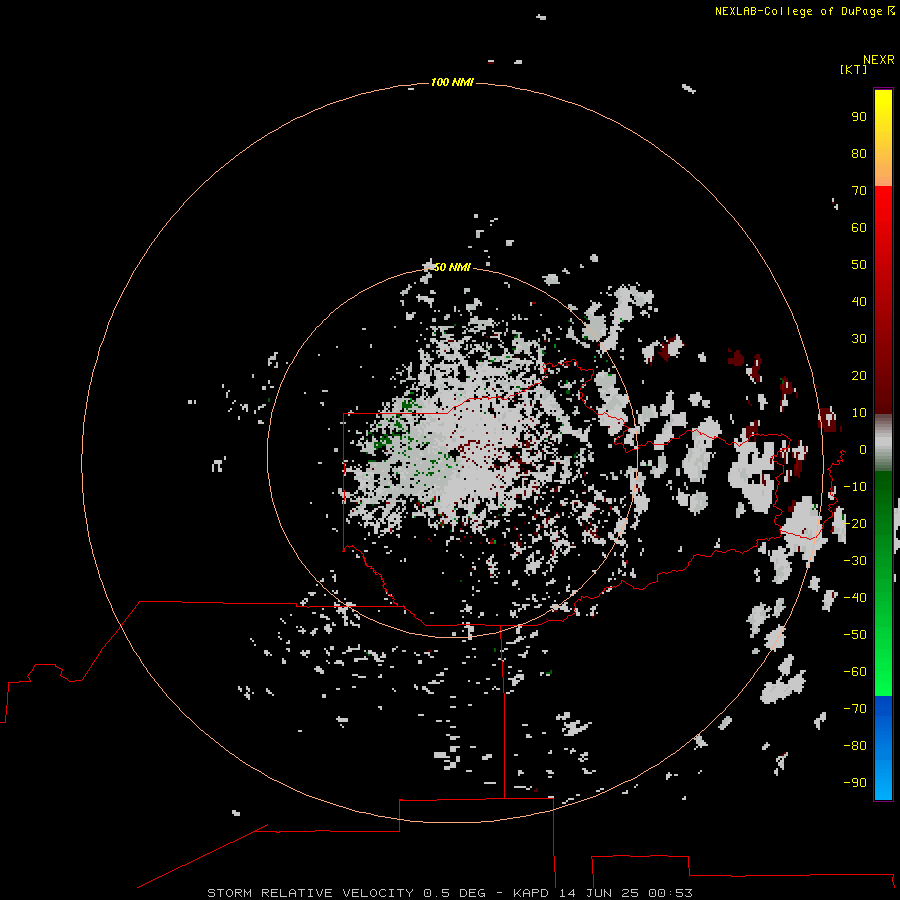Viewport: 900px width, 900px height.
Task: Click the NEXR label above the color scale
Action: [879, 60]
